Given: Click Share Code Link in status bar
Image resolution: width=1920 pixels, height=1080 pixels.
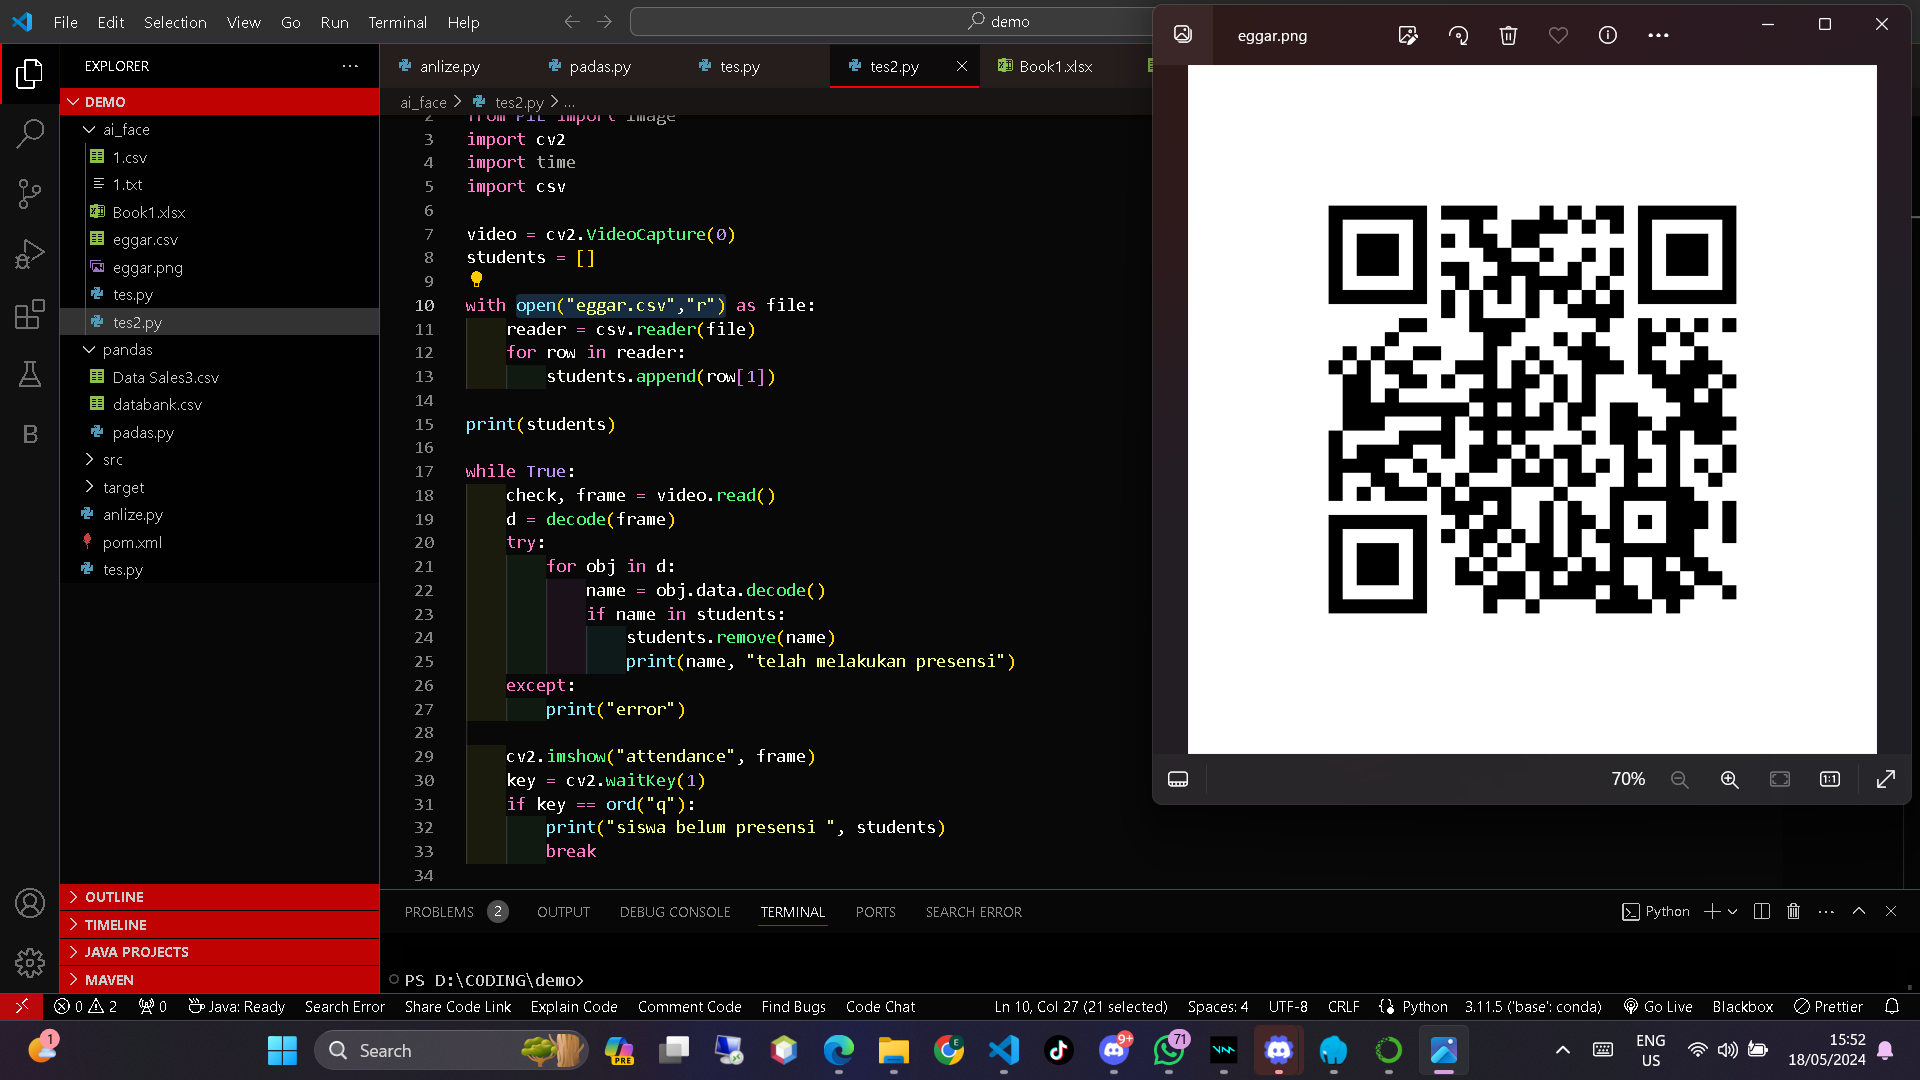Looking at the screenshot, I should tap(458, 1006).
